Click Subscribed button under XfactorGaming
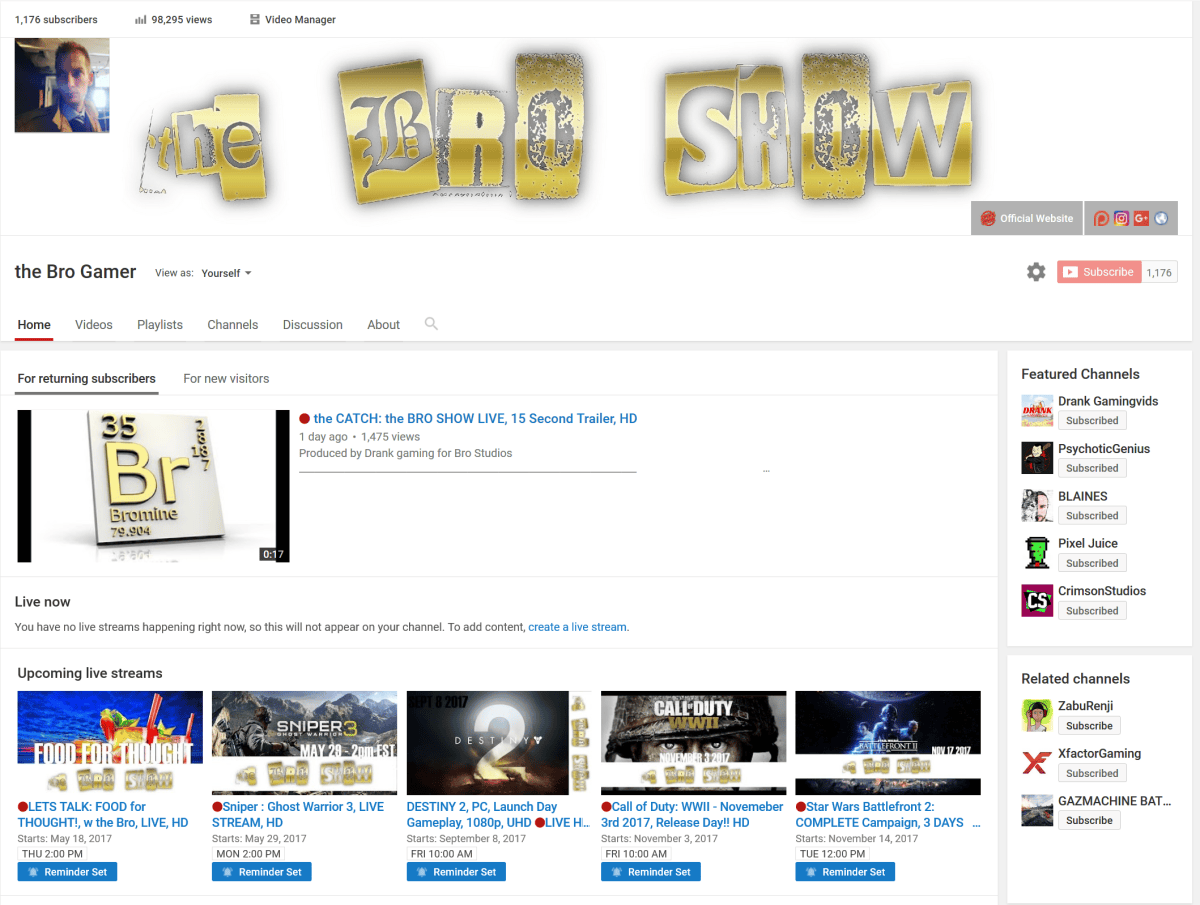This screenshot has width=1200, height=905. [1092, 773]
